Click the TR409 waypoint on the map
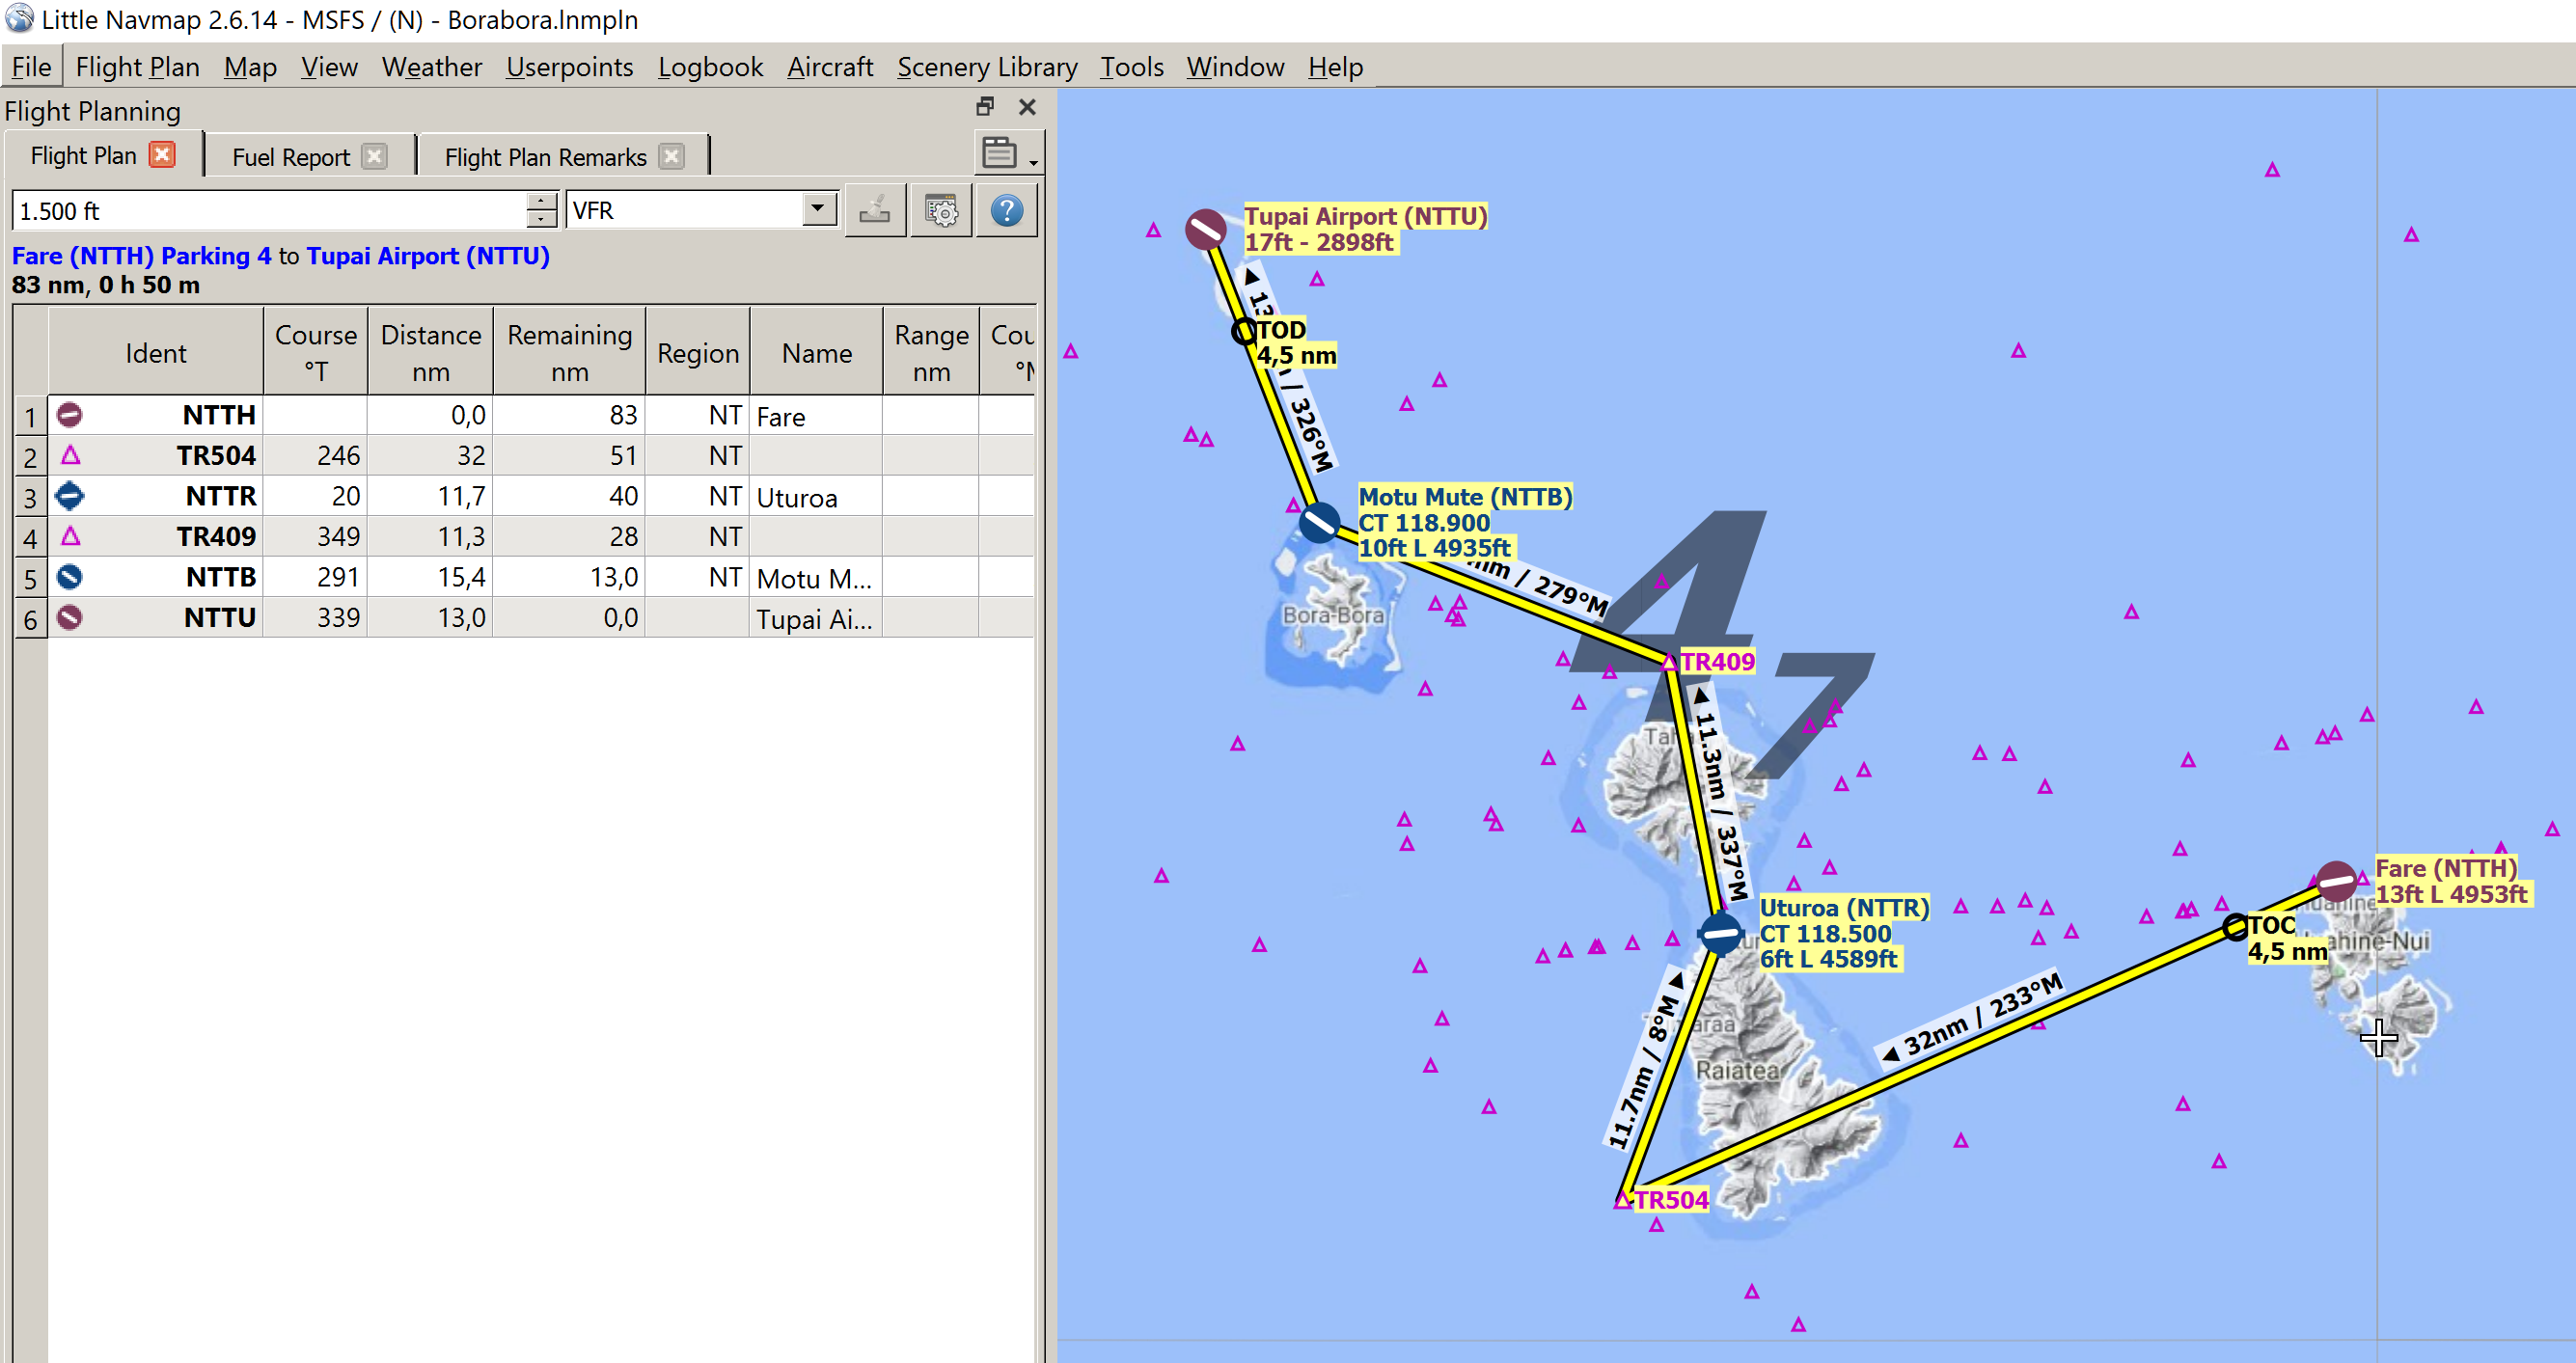Viewport: 2576px width, 1363px height. 1669,662
